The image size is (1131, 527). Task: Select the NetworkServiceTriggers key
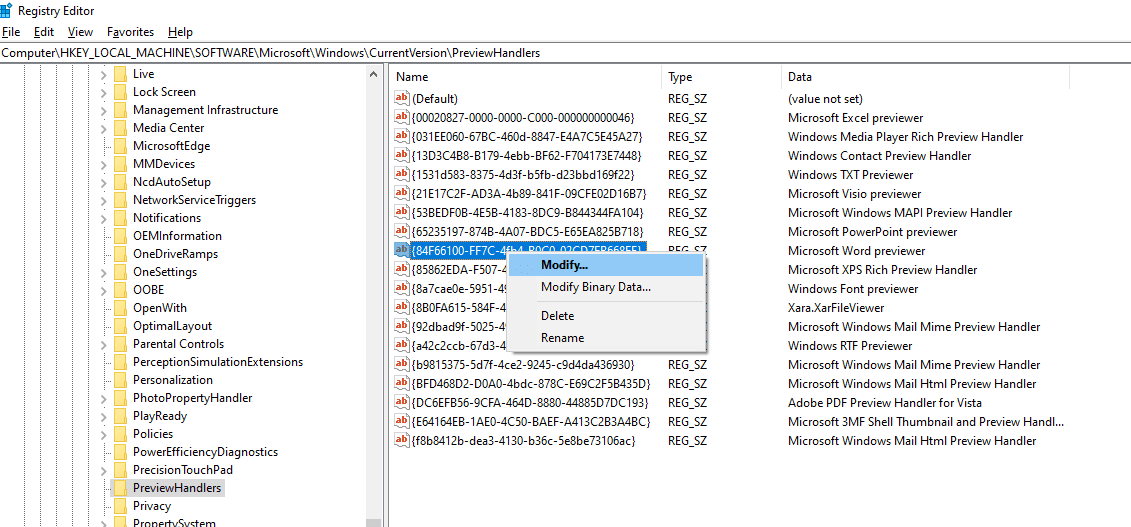pyautogui.click(x=195, y=200)
